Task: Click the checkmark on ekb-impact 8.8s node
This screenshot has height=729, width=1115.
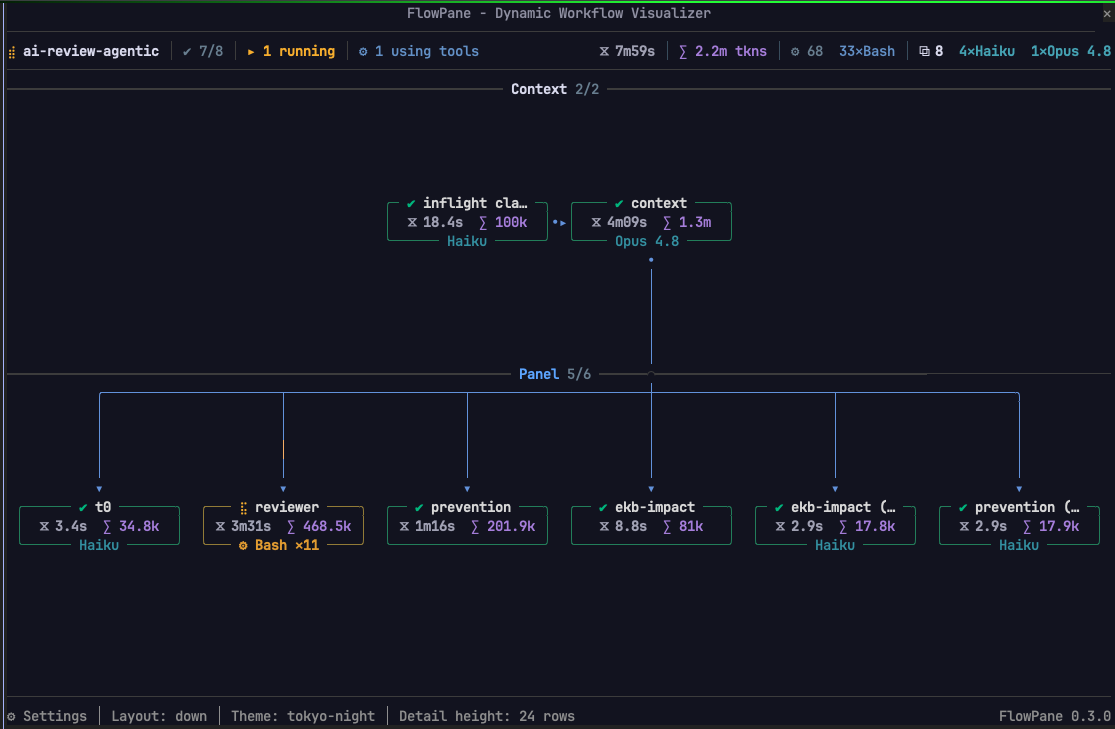Action: point(602,508)
